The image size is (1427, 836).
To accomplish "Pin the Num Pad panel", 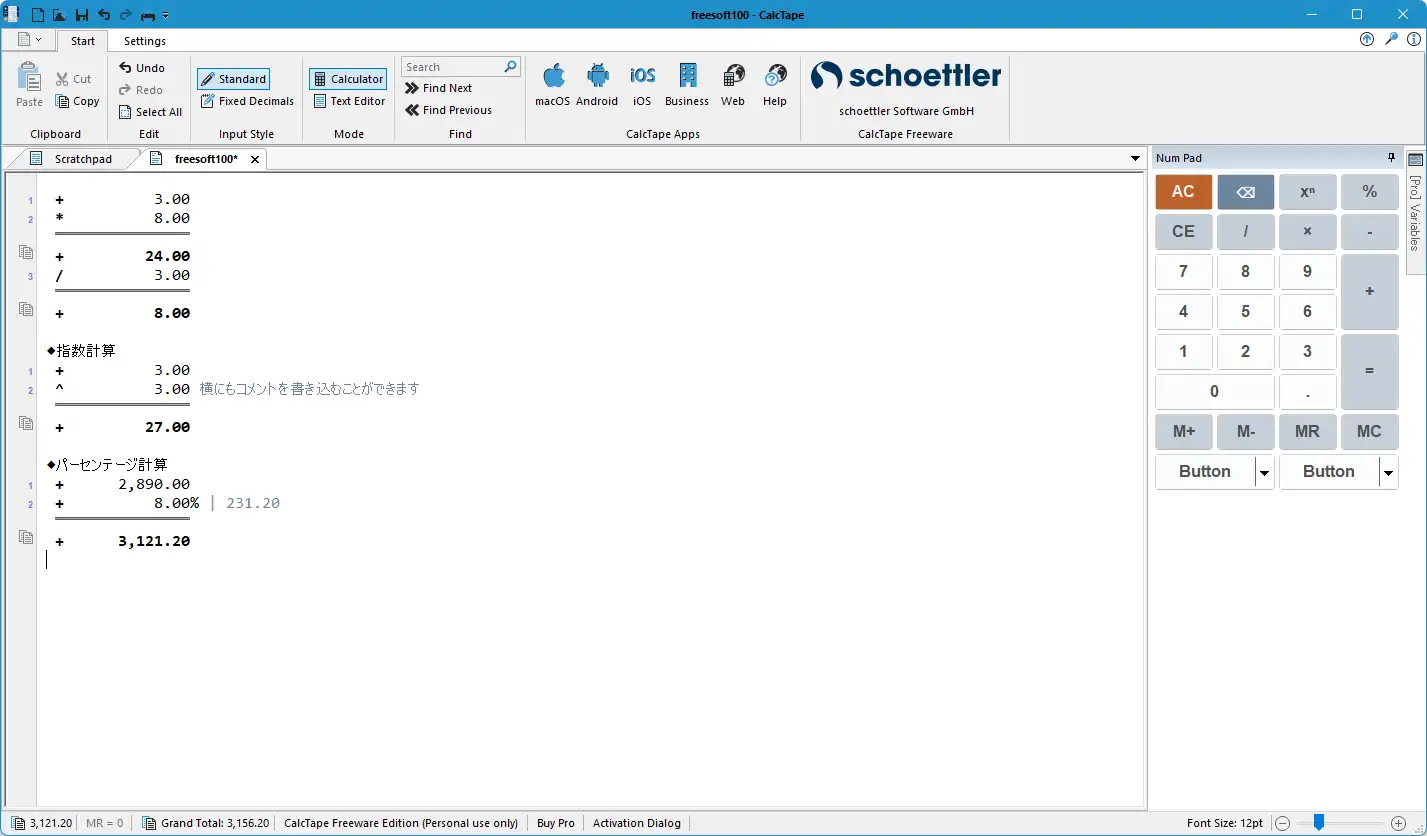I will click(x=1391, y=158).
